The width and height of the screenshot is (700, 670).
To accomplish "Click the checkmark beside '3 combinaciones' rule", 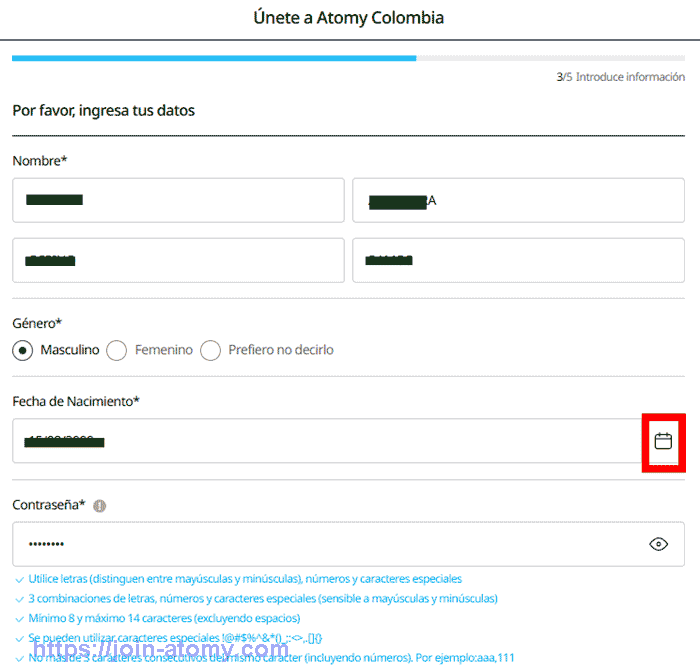I will click(x=19, y=599).
